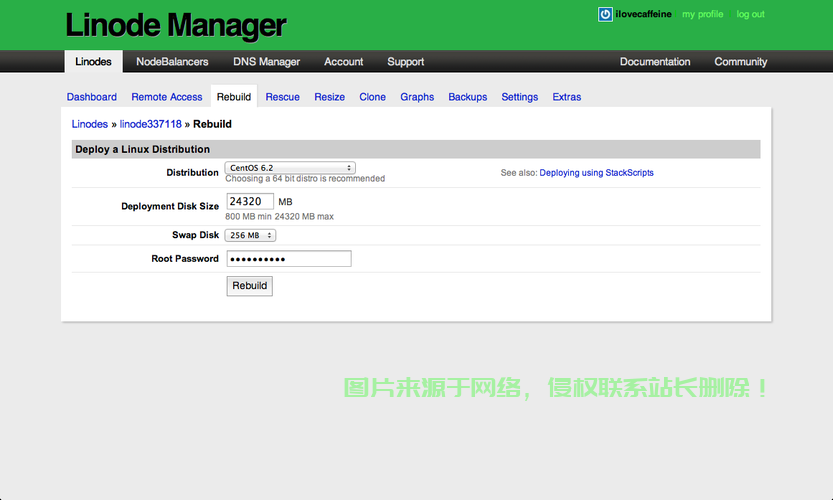The image size is (833, 500).
Task: Switch to the Dashboard tab
Action: (92, 97)
